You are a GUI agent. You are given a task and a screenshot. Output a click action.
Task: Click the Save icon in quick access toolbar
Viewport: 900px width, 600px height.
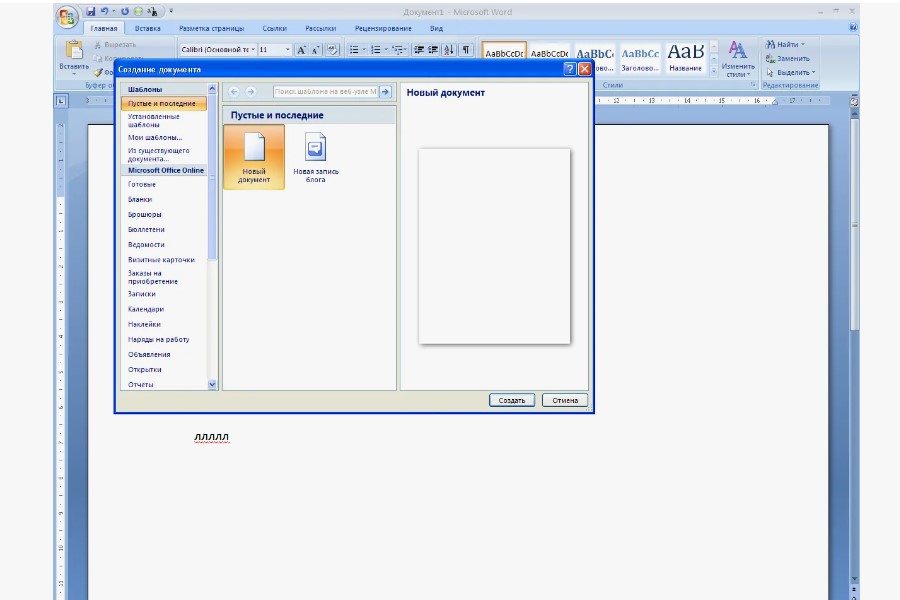[x=91, y=11]
